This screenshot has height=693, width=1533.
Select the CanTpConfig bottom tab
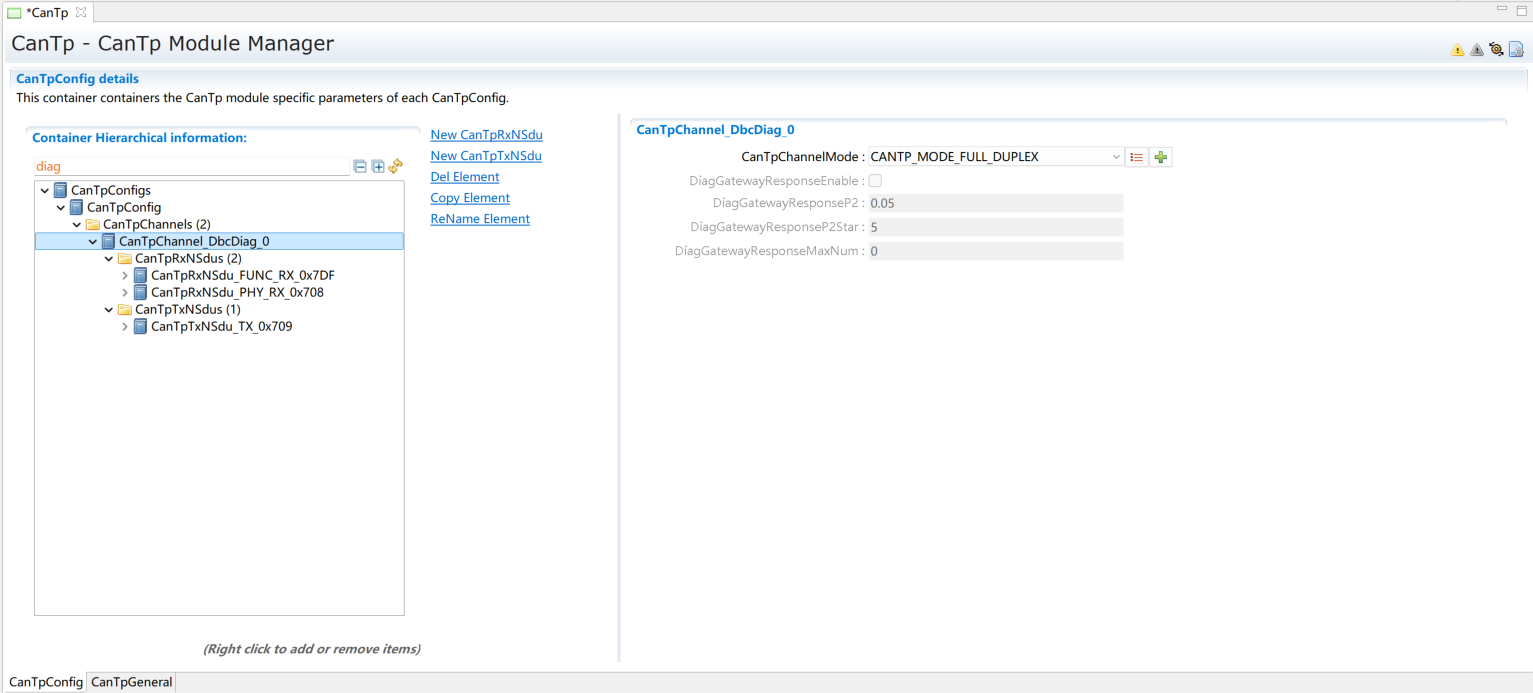pyautogui.click(x=45, y=682)
